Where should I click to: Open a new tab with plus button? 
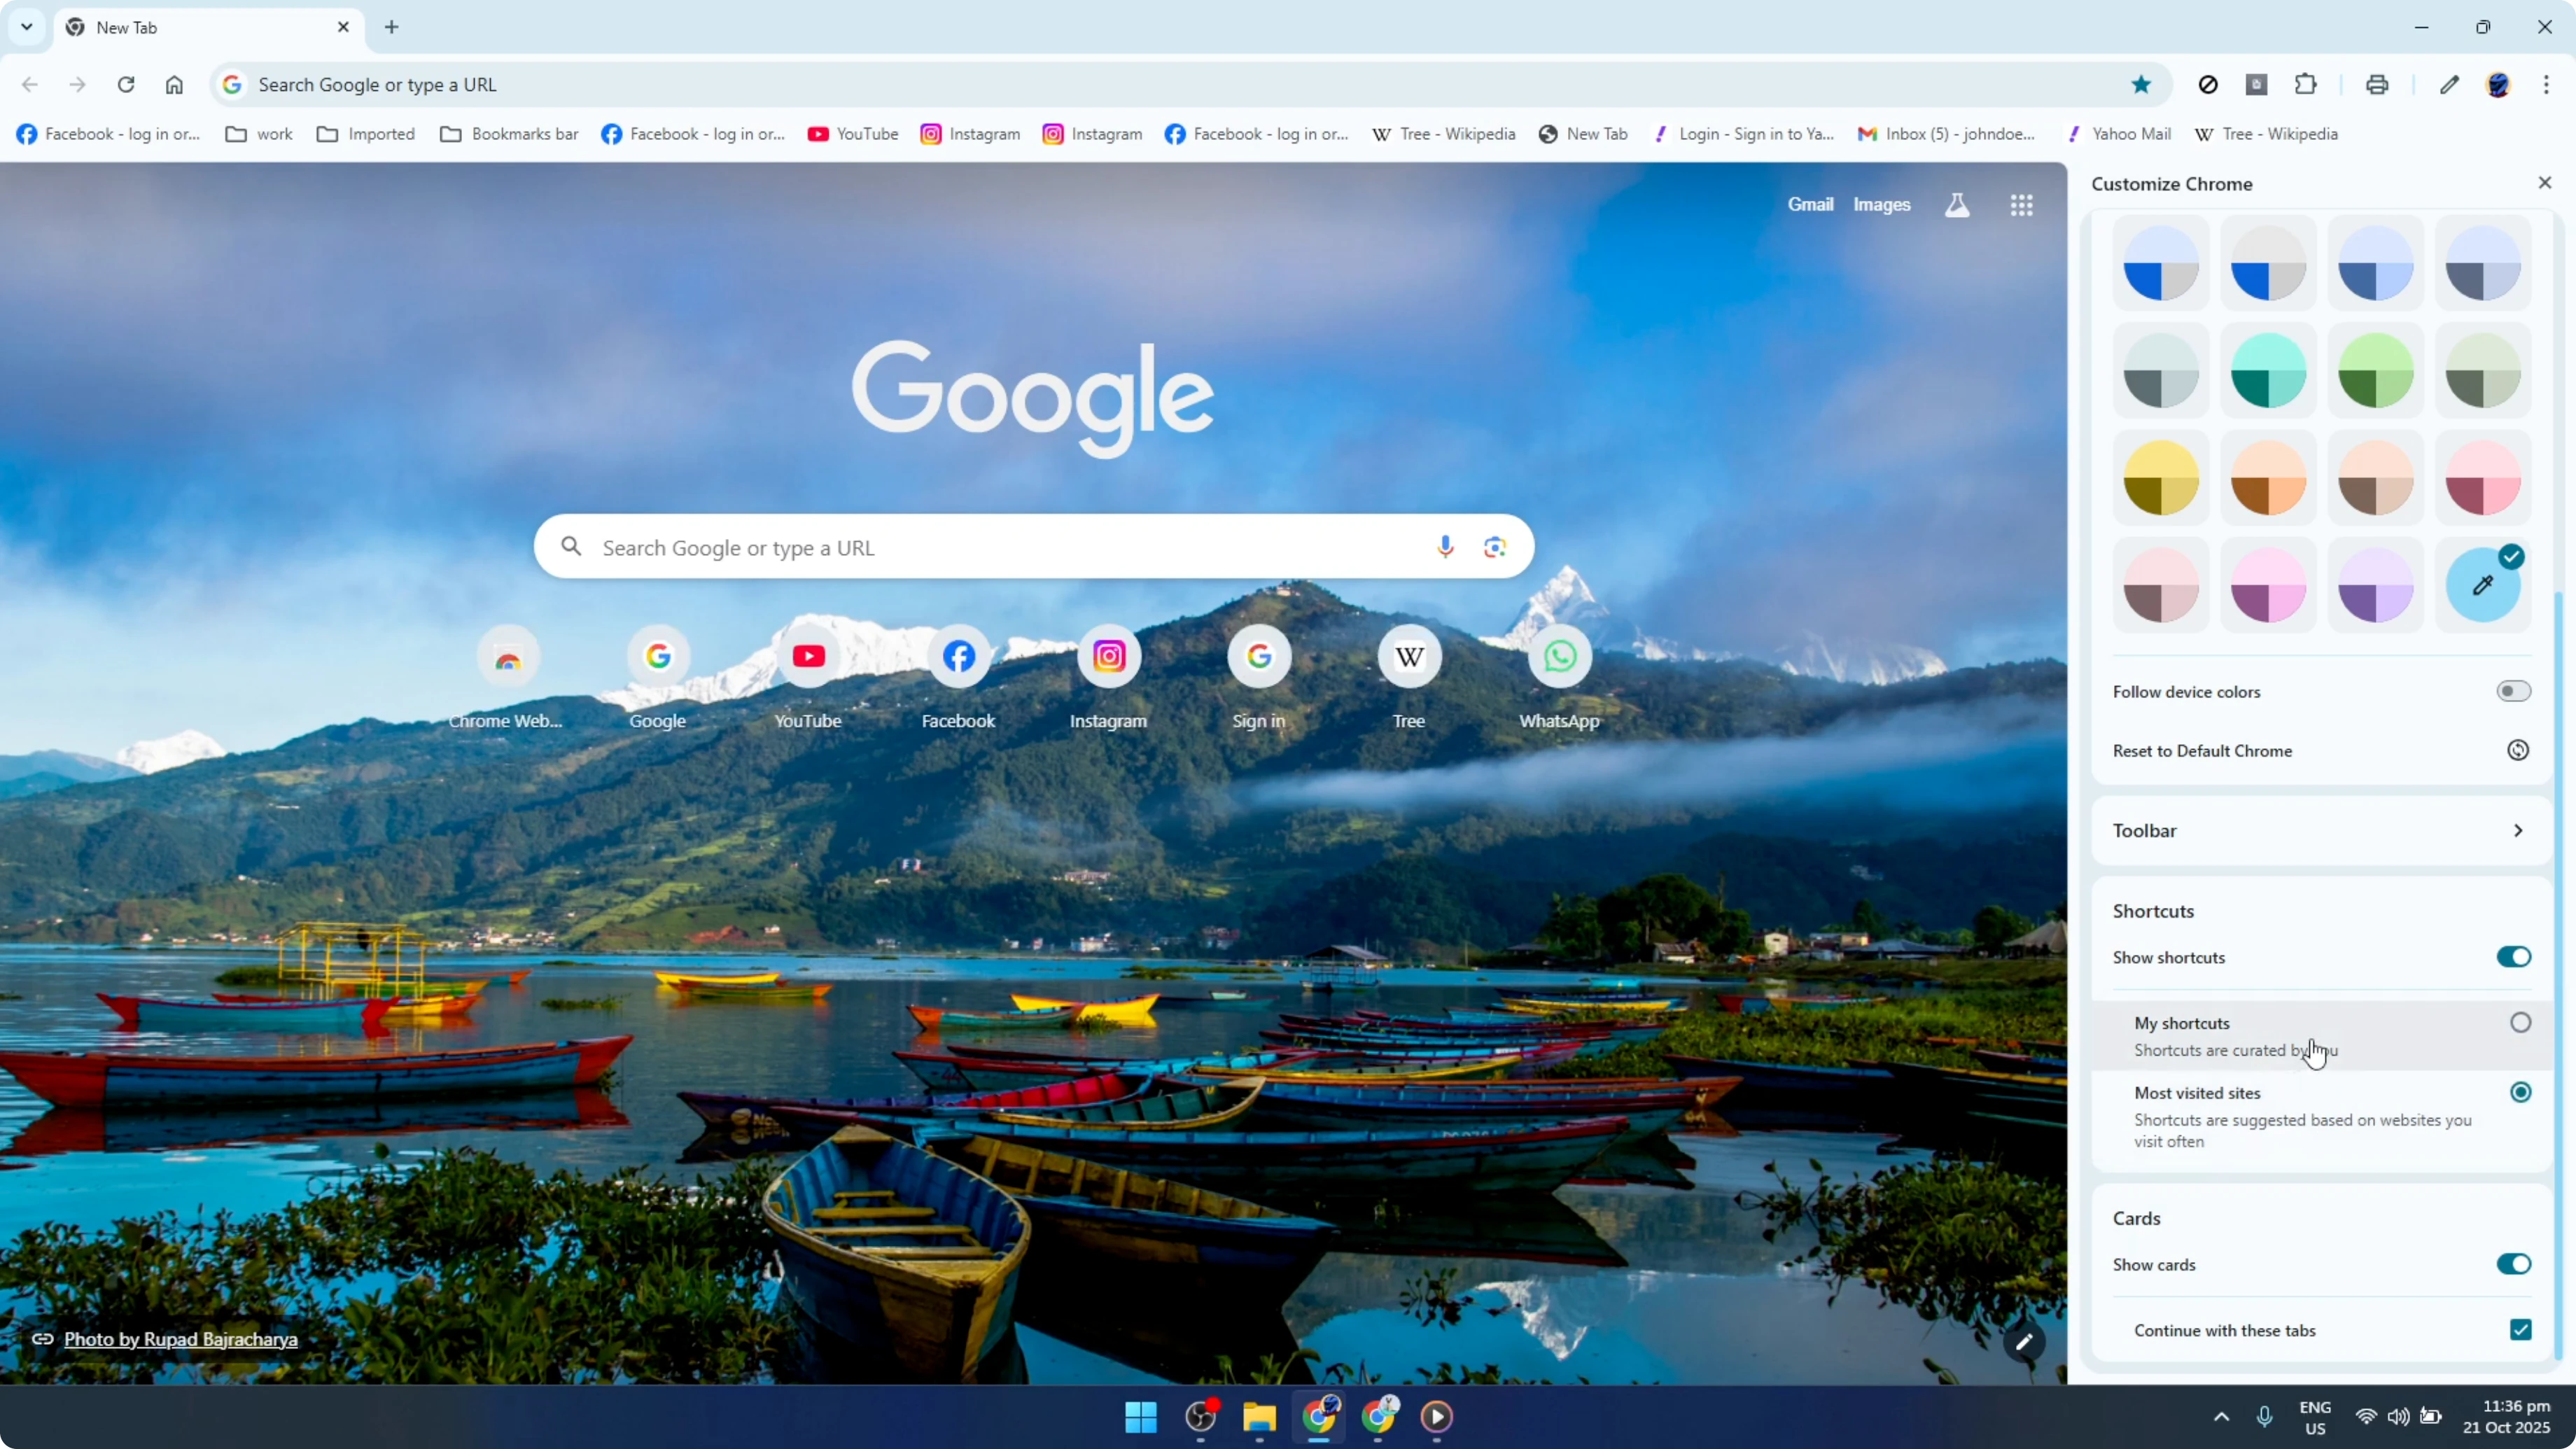[x=392, y=27]
